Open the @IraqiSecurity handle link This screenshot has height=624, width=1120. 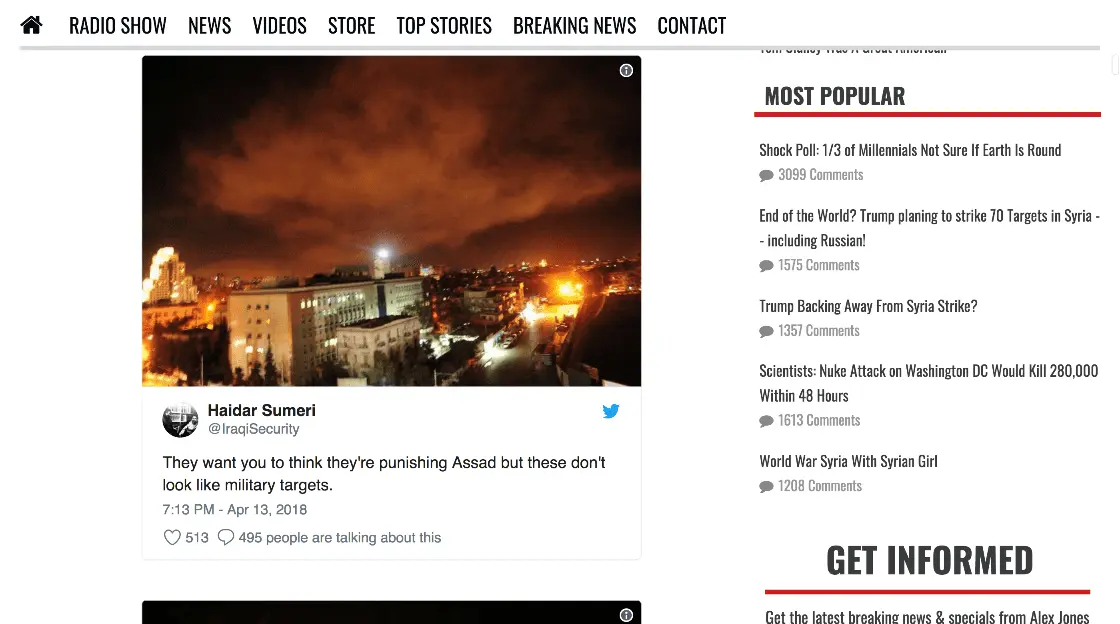tap(254, 429)
